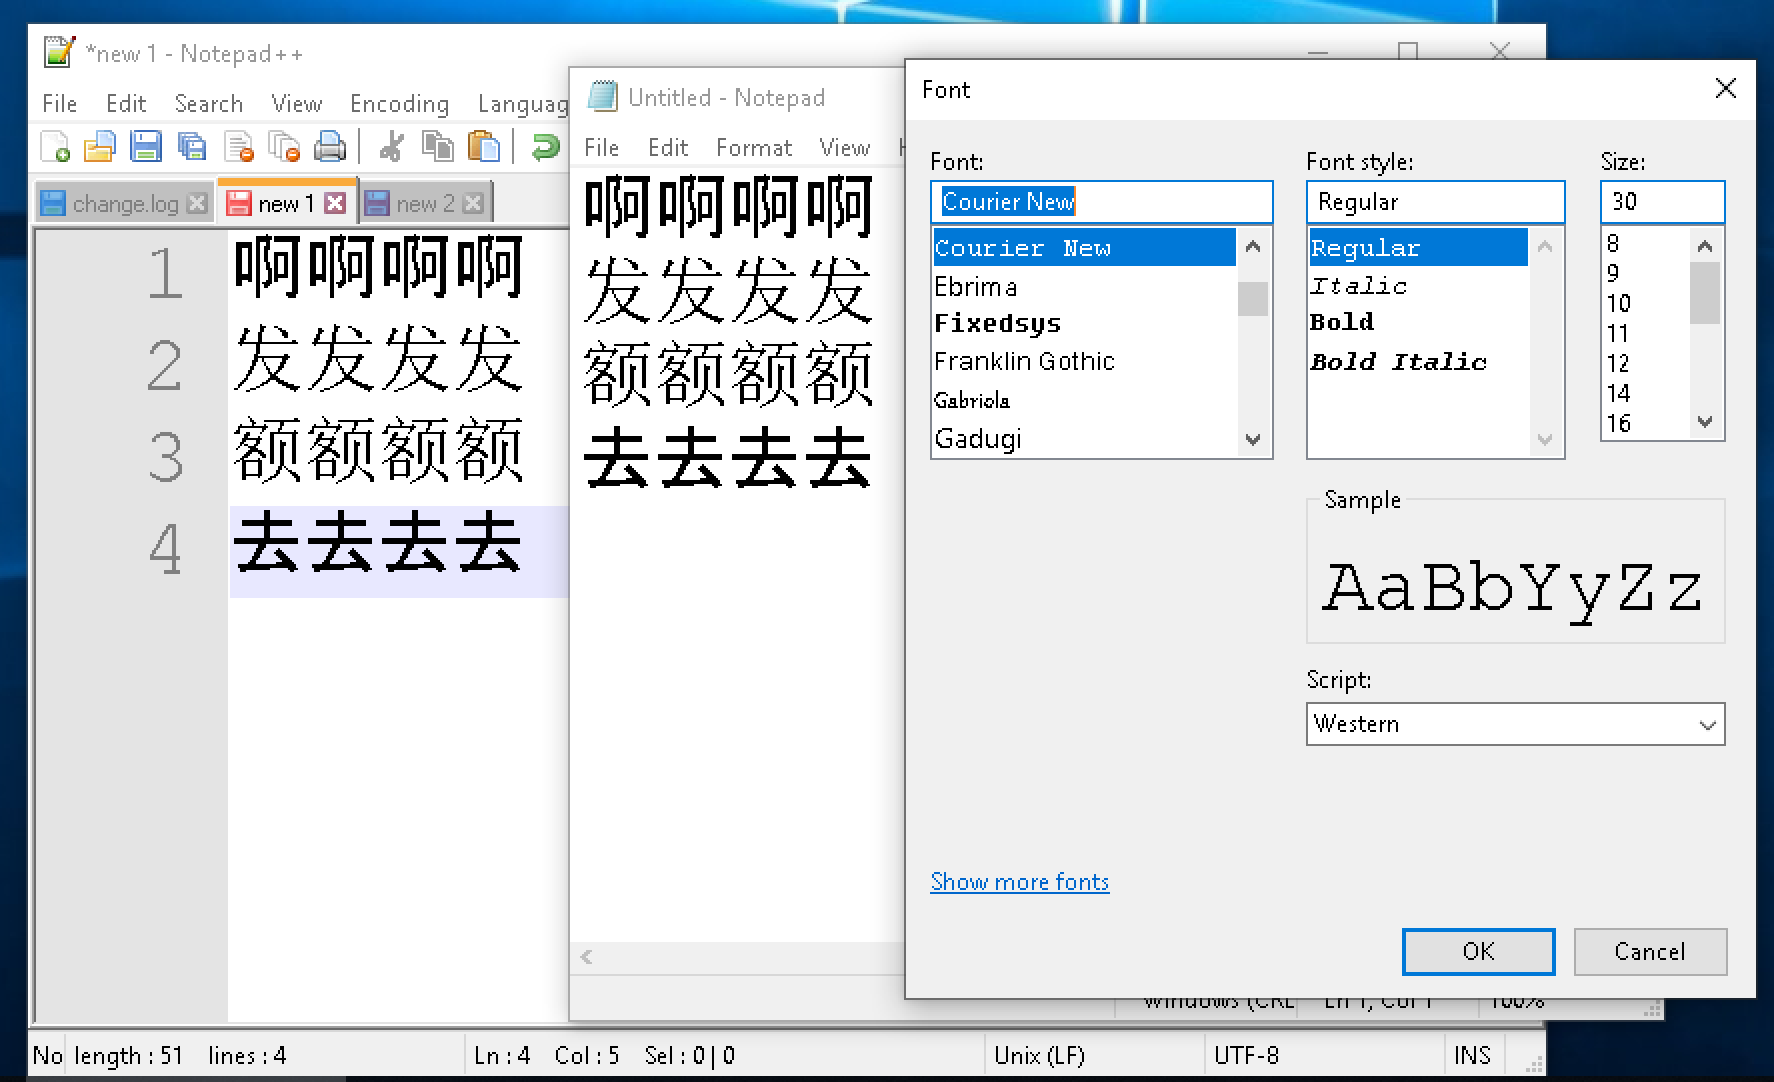Screen dimensions: 1774x1082
Task: Click the Show more fonts link
Action: (1019, 881)
